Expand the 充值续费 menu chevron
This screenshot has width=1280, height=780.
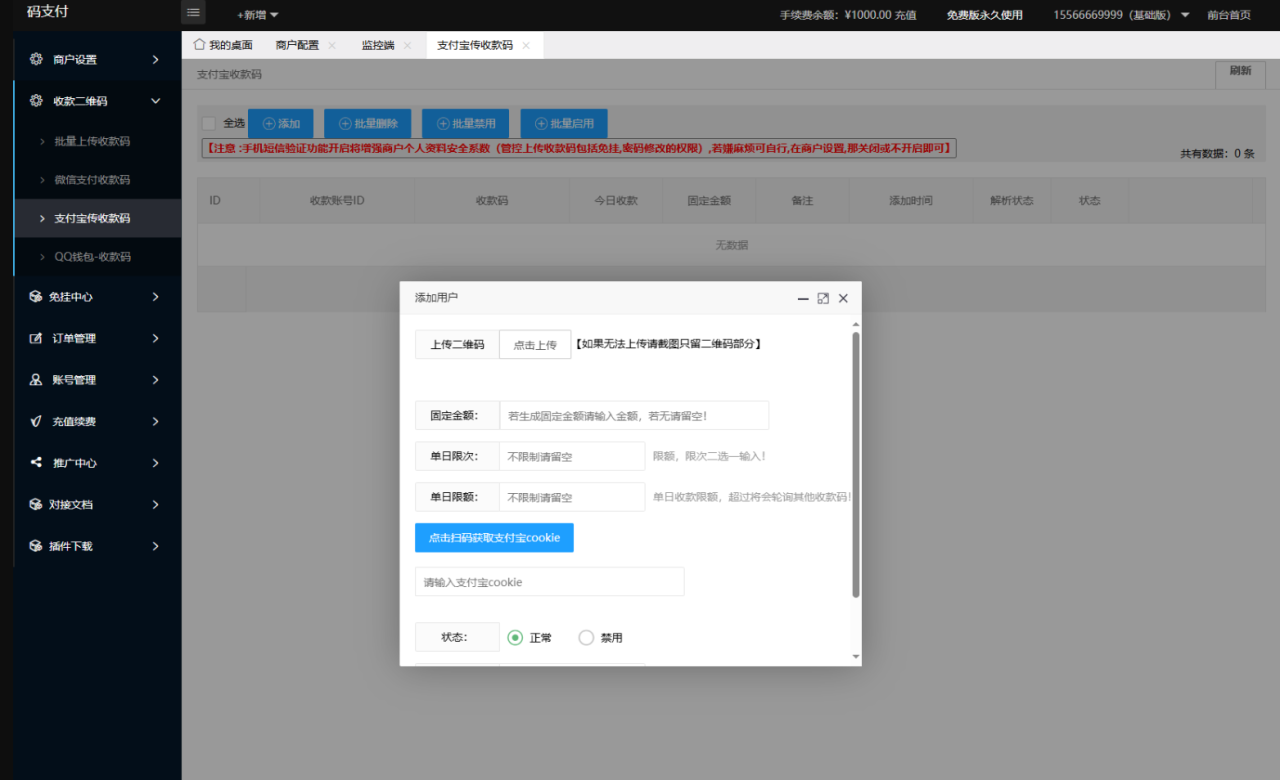click(x=155, y=421)
